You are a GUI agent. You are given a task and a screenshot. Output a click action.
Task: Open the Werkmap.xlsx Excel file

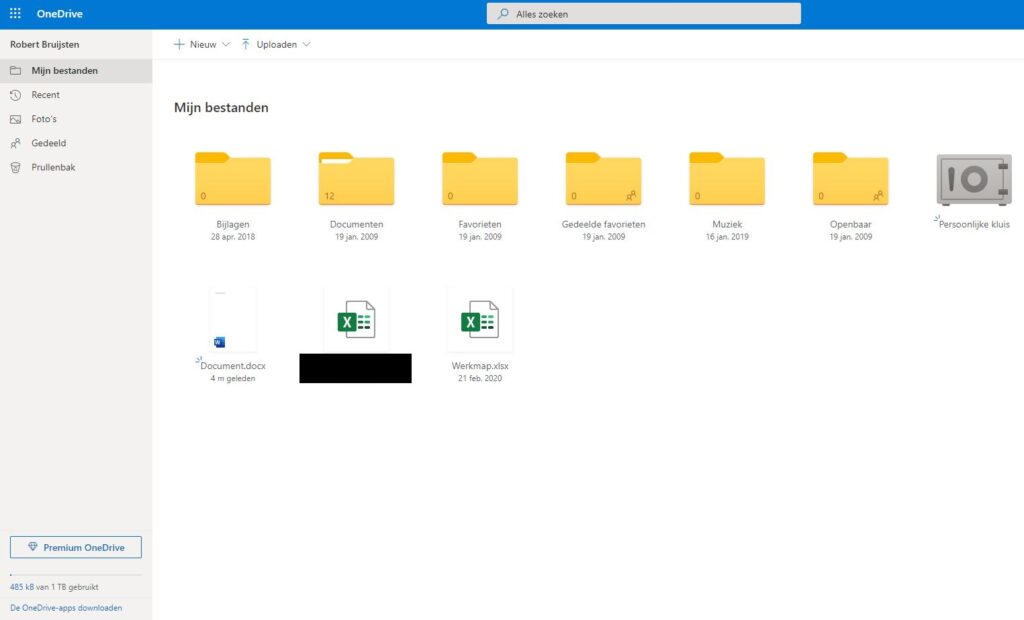click(480, 321)
